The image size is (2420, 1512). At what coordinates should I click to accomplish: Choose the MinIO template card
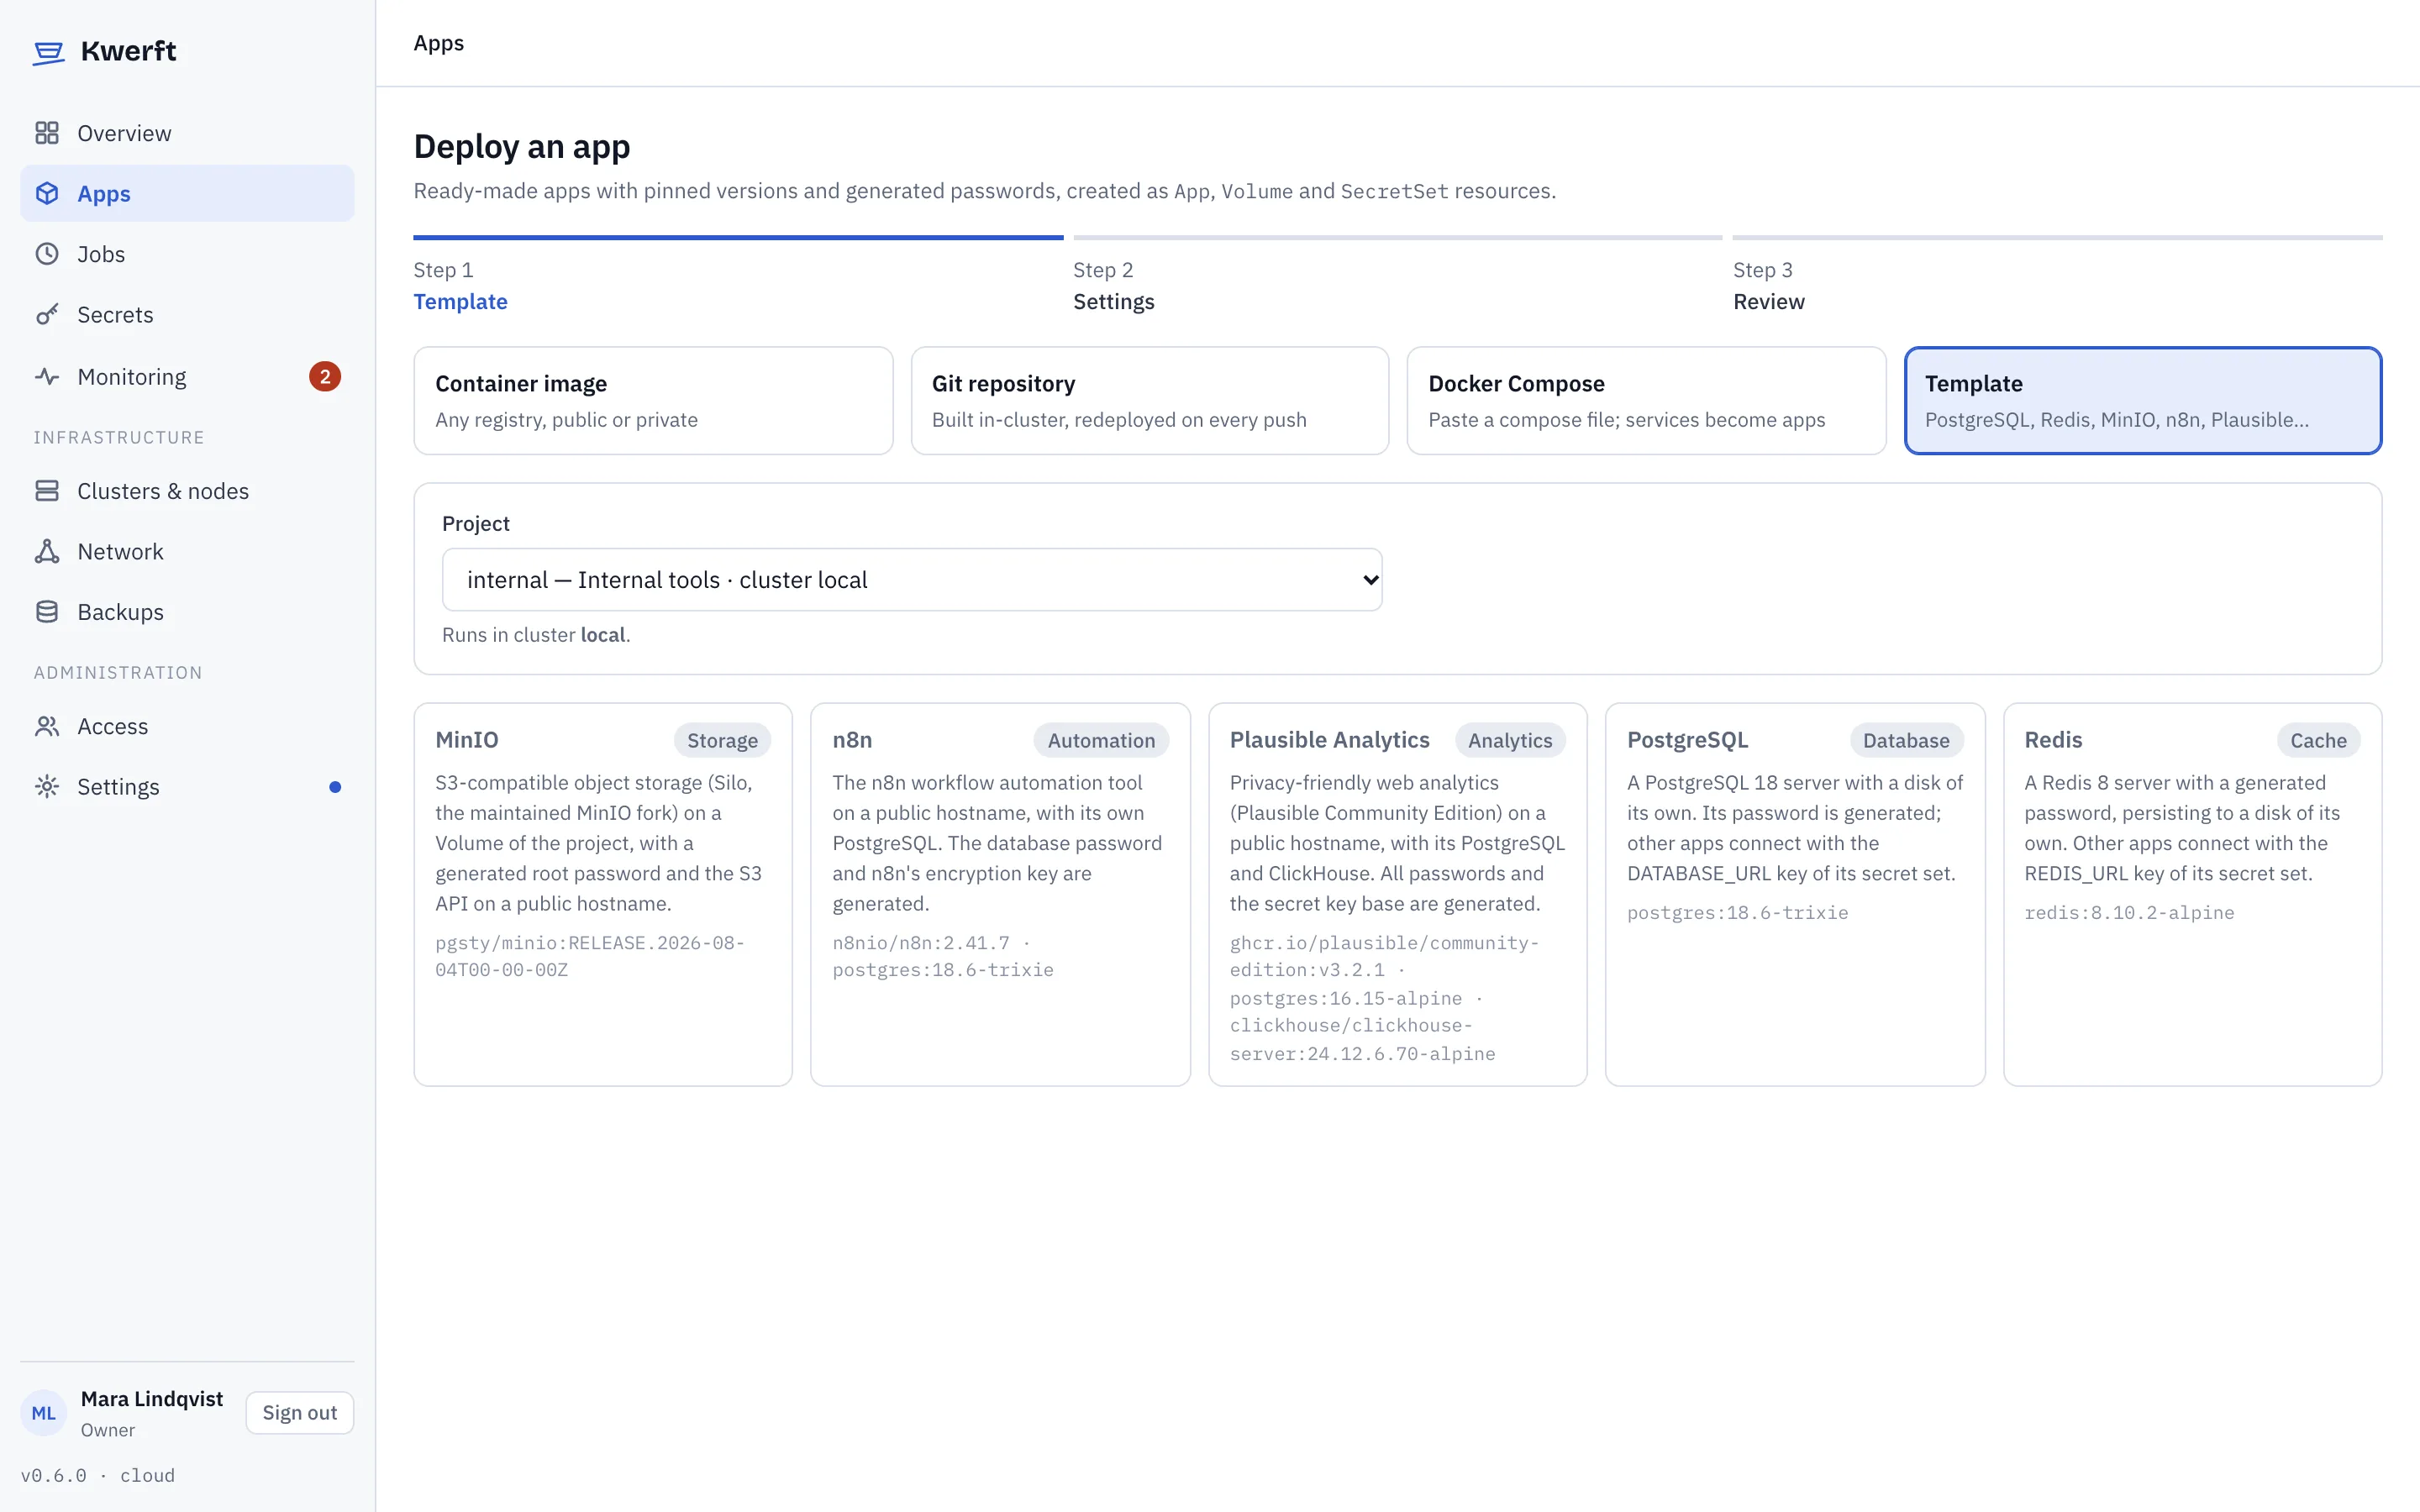tap(603, 895)
